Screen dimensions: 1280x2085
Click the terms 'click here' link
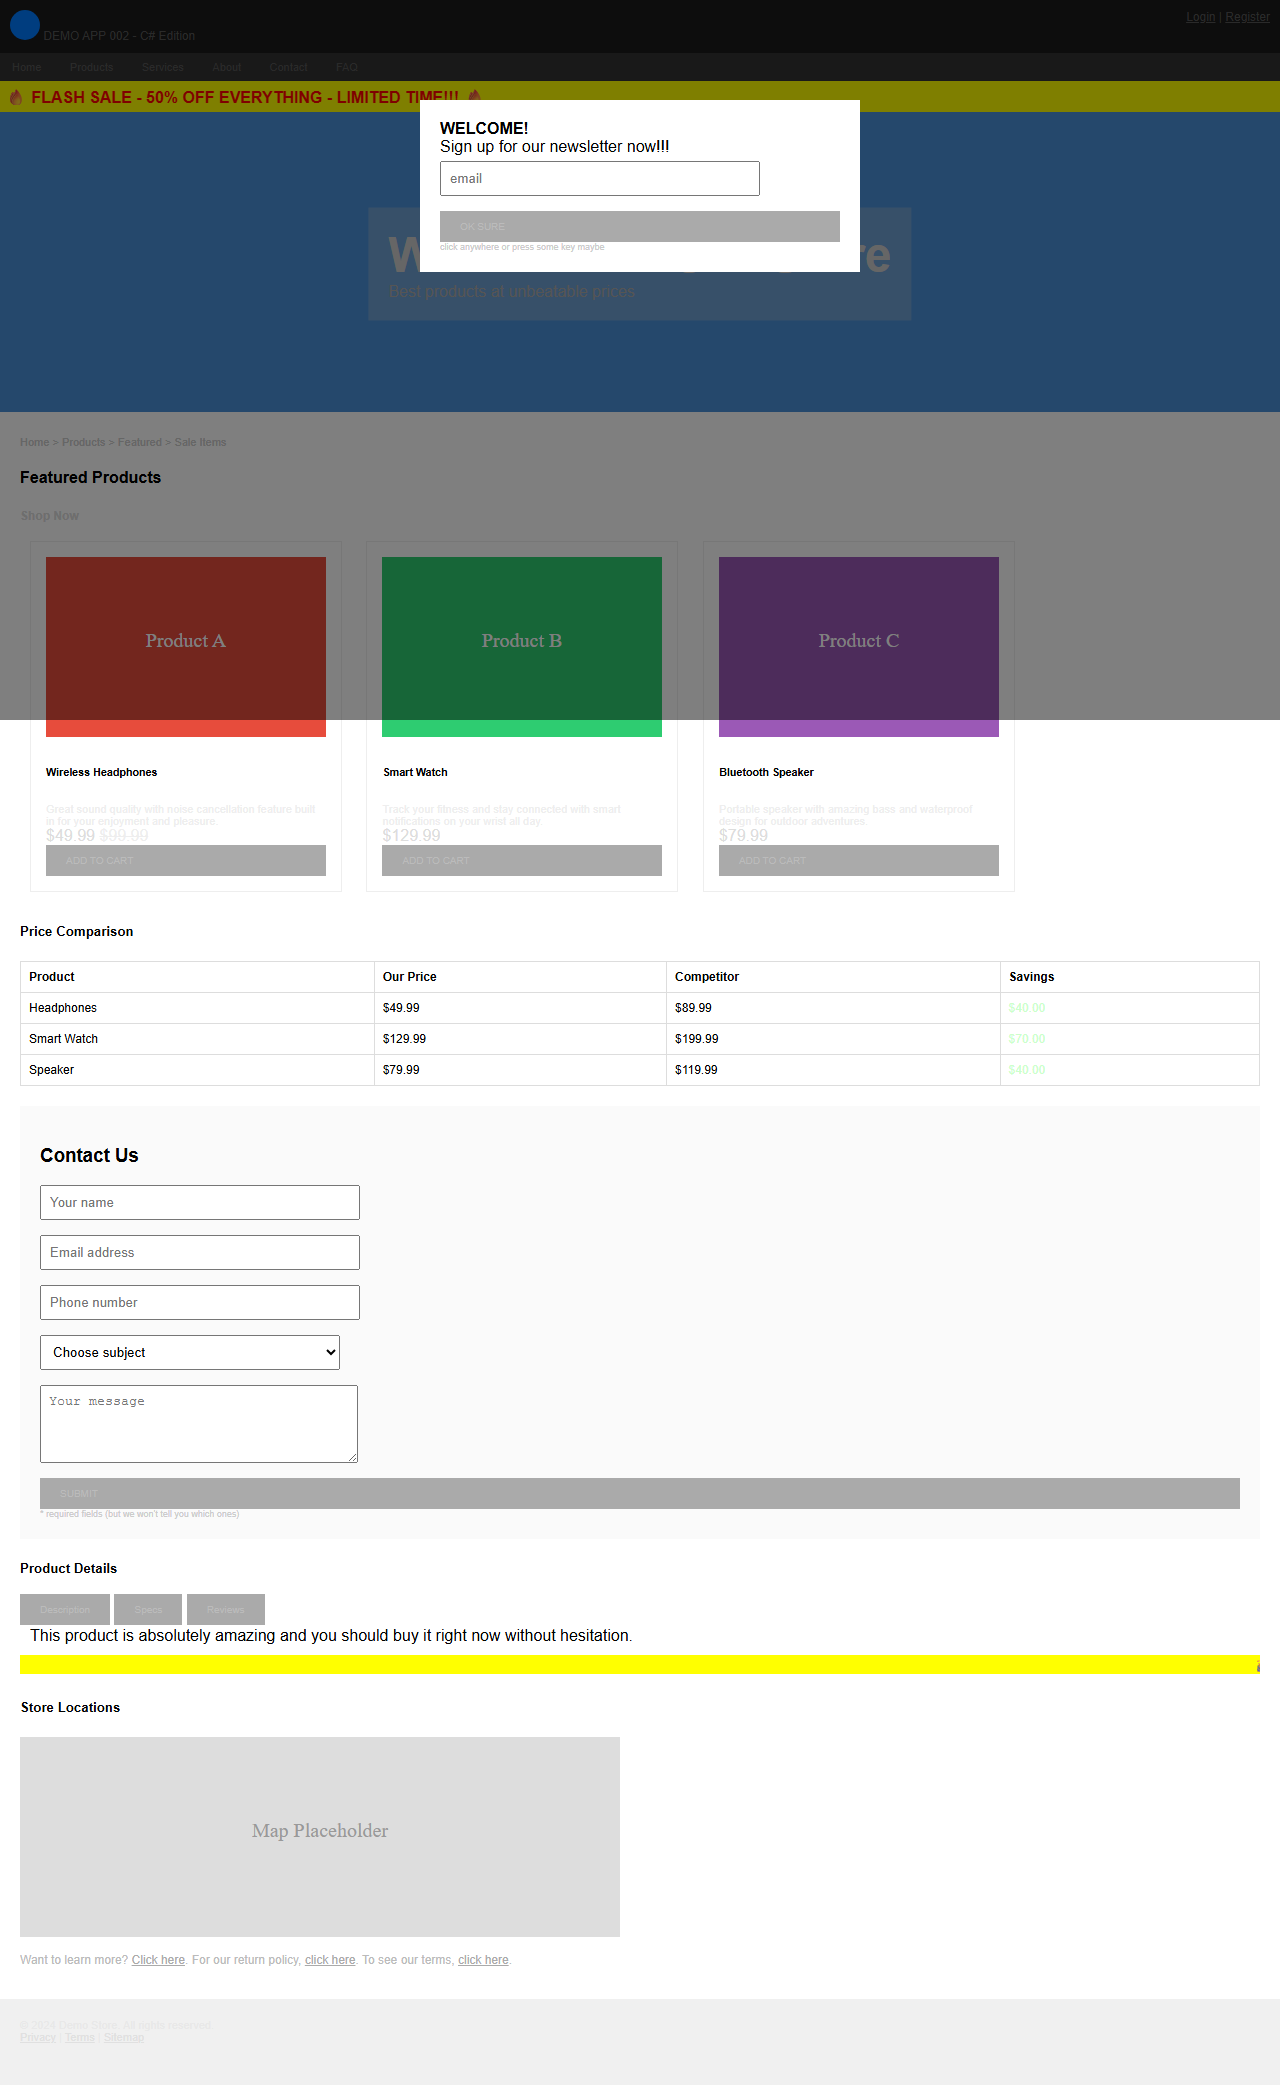pos(483,1960)
